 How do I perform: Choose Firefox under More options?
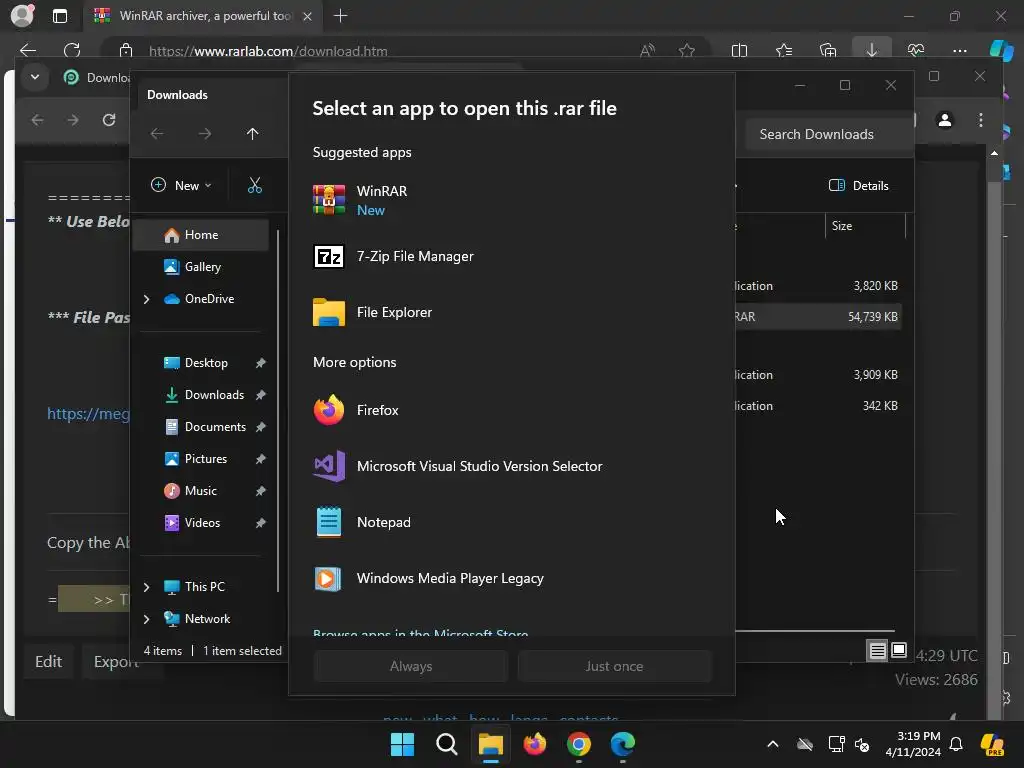511,410
